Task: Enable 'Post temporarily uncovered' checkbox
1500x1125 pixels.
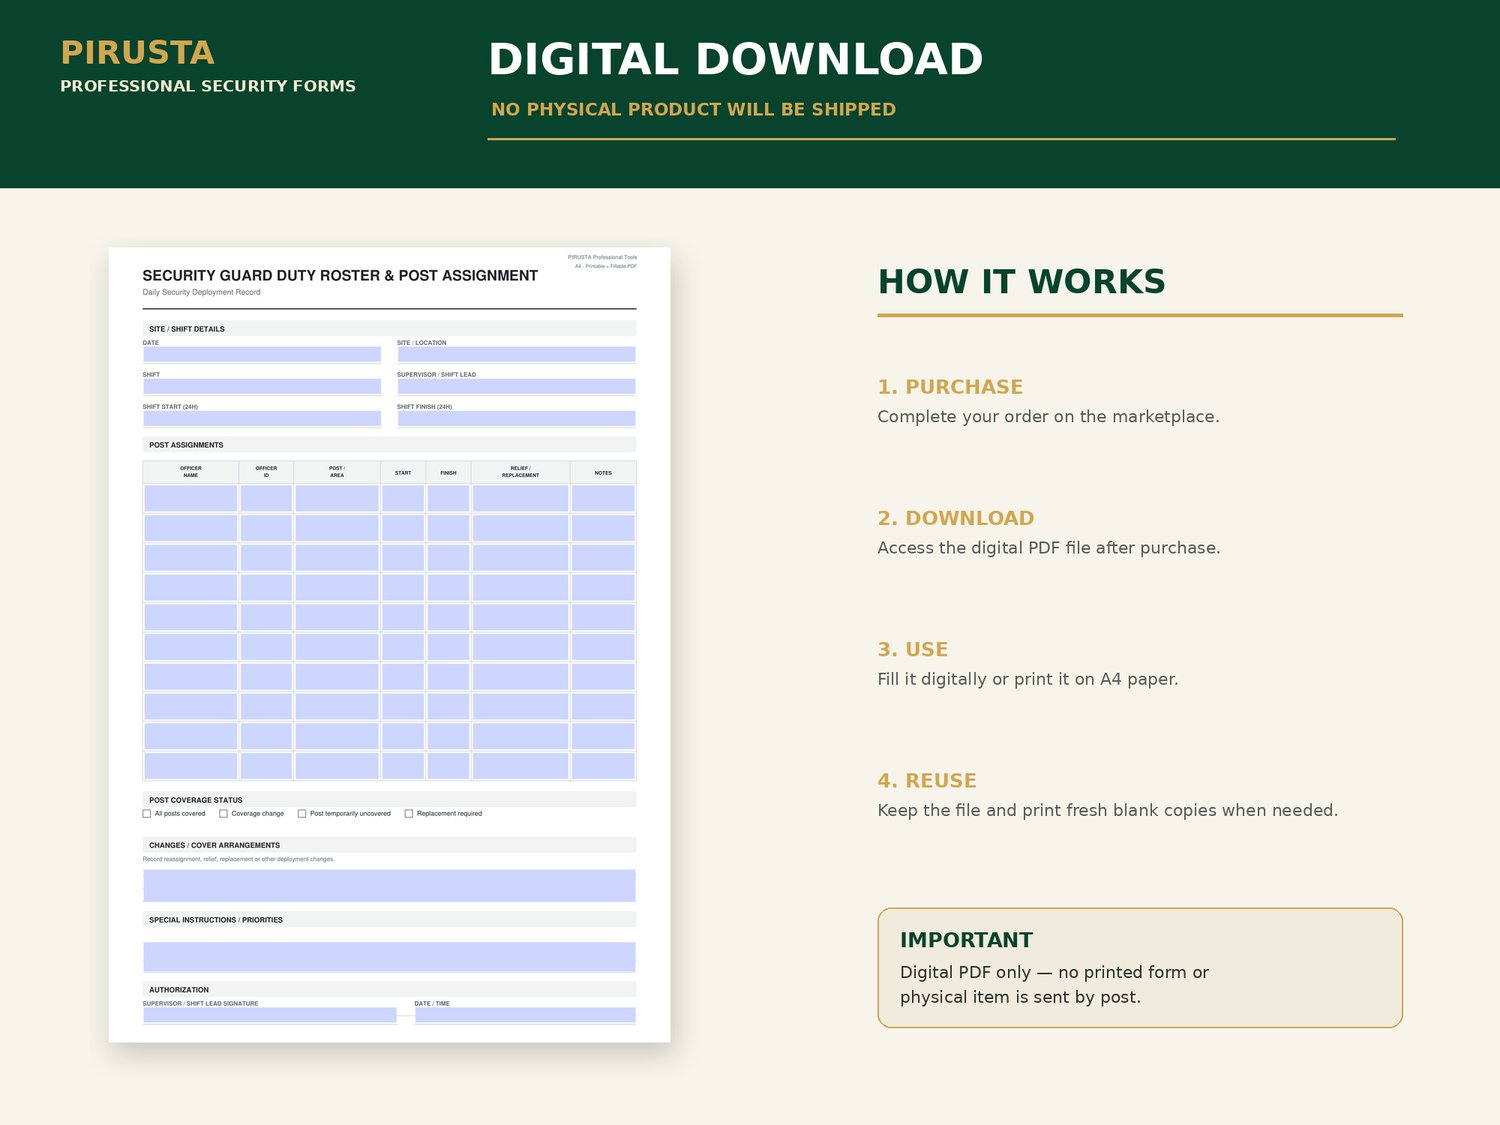Action: pos(302,814)
